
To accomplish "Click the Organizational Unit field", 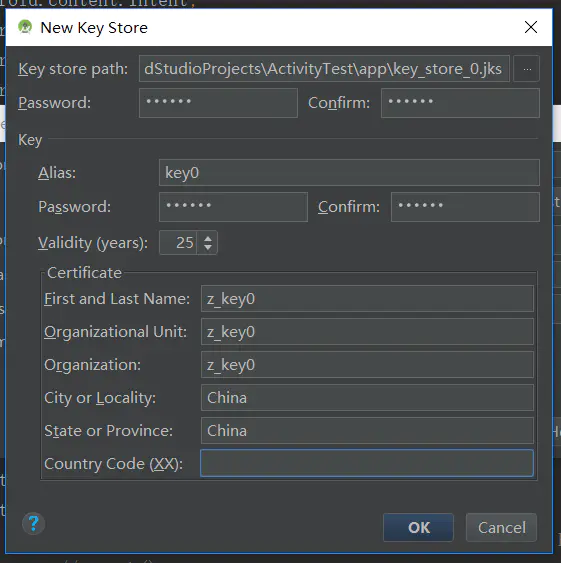I will coord(367,332).
